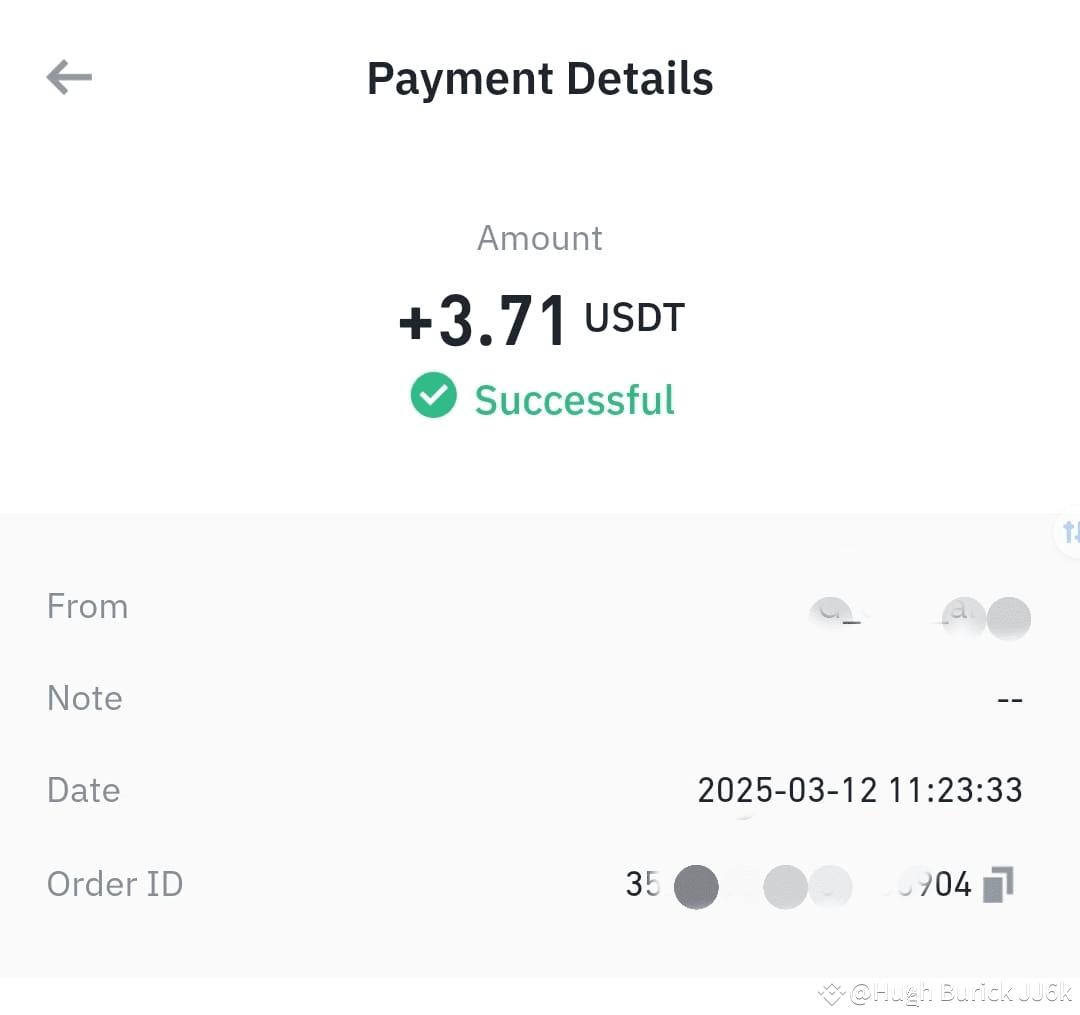Screen dimensions: 1080x1015
Task: Tap the Date row label
Action: pyautogui.click(x=83, y=790)
